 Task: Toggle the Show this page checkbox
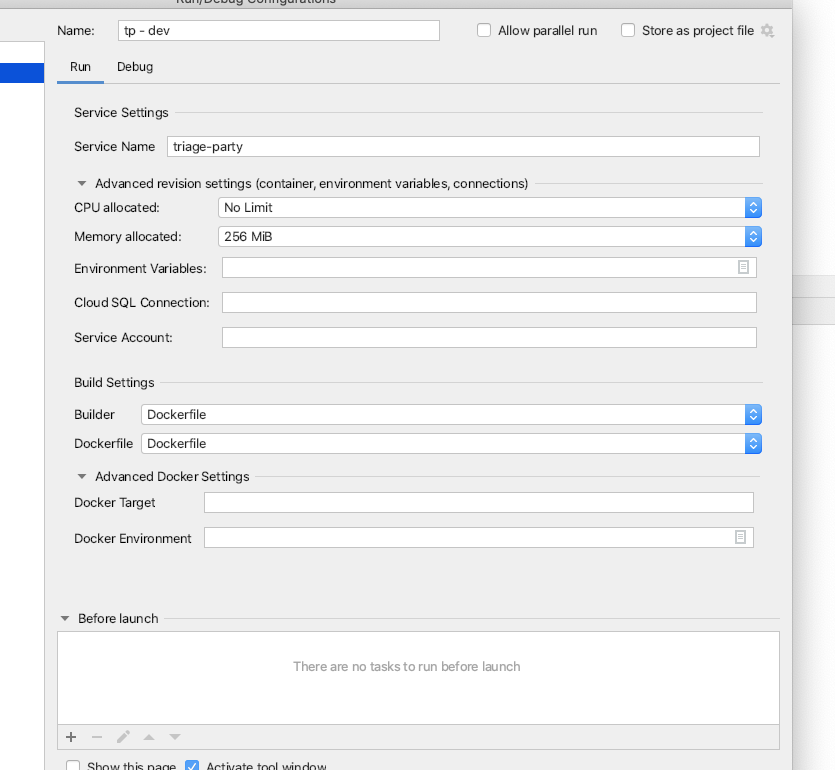tap(73, 766)
